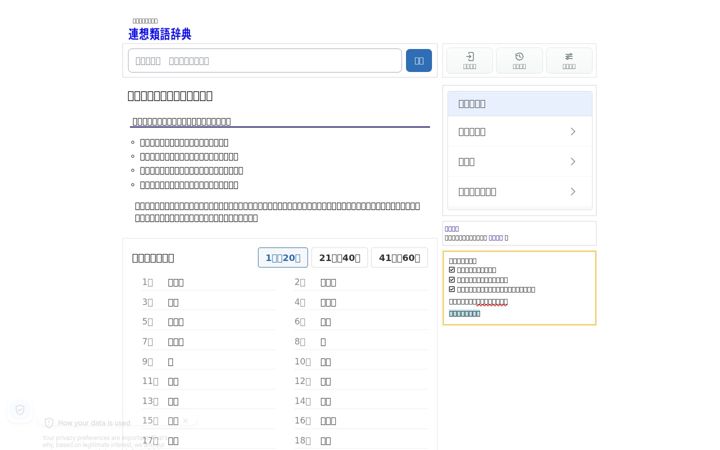720x450 pixels.
Task: Click the red-underlined text in the yellow box
Action: (x=492, y=302)
